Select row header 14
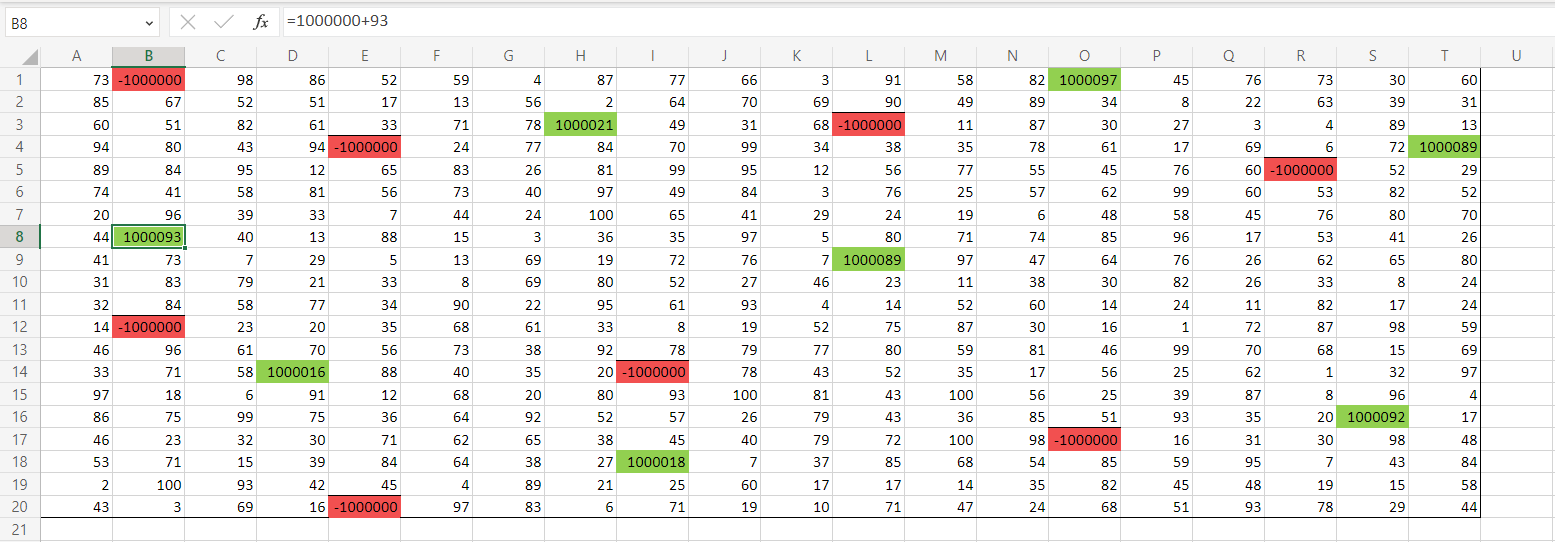 point(20,372)
